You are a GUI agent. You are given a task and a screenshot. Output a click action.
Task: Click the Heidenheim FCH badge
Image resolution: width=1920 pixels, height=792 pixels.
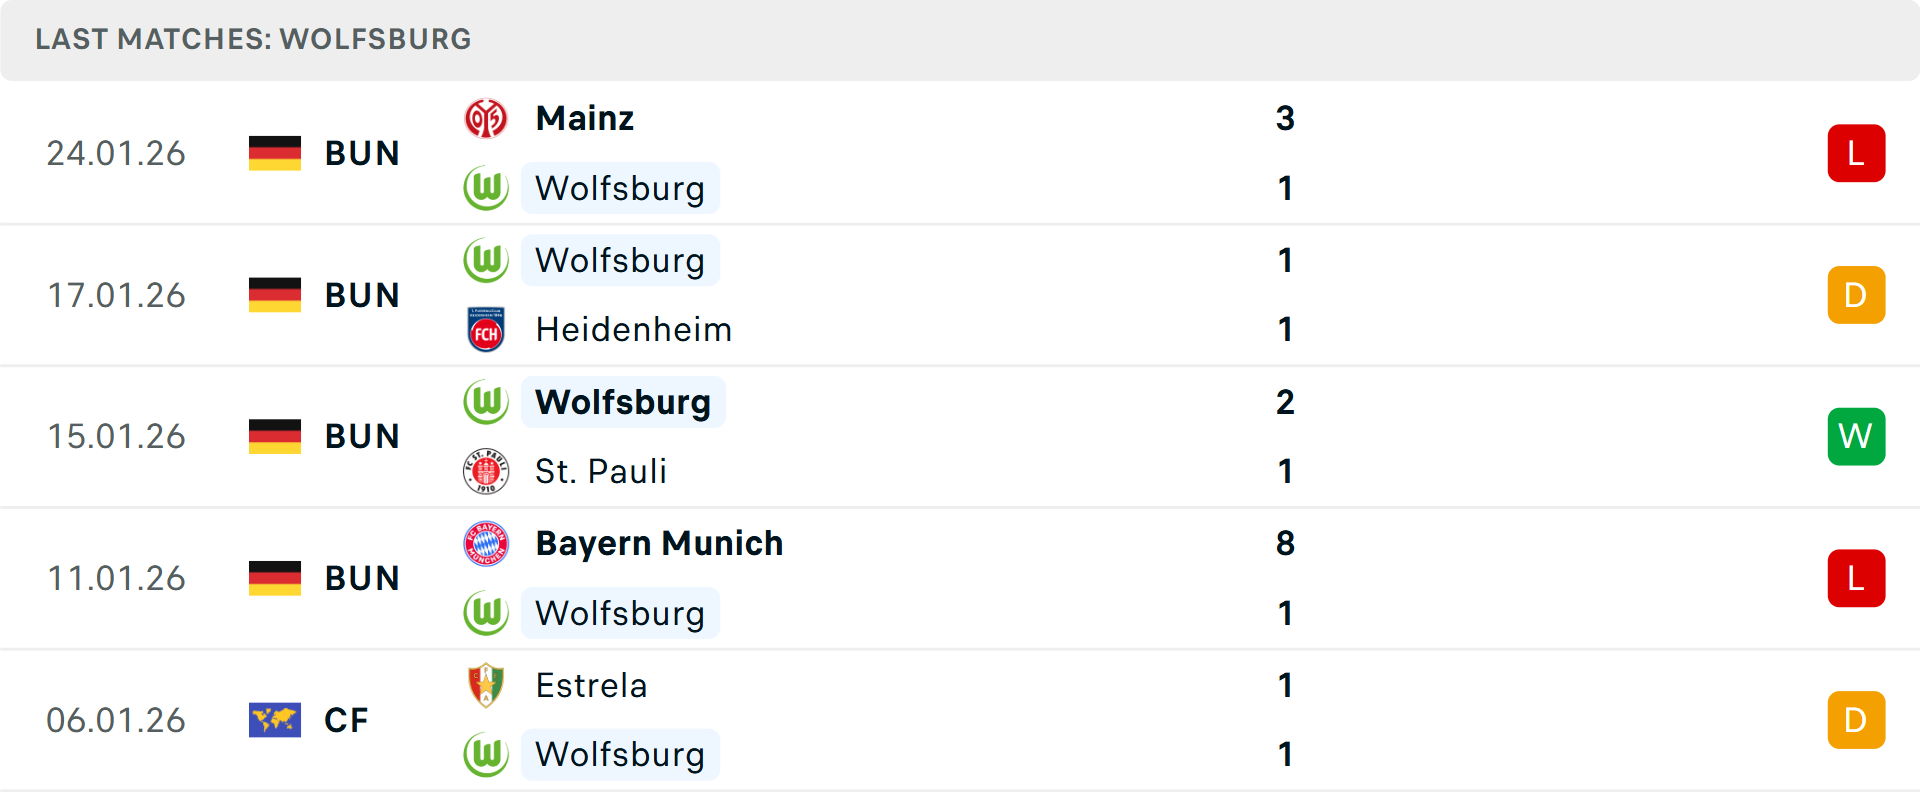tap(487, 329)
